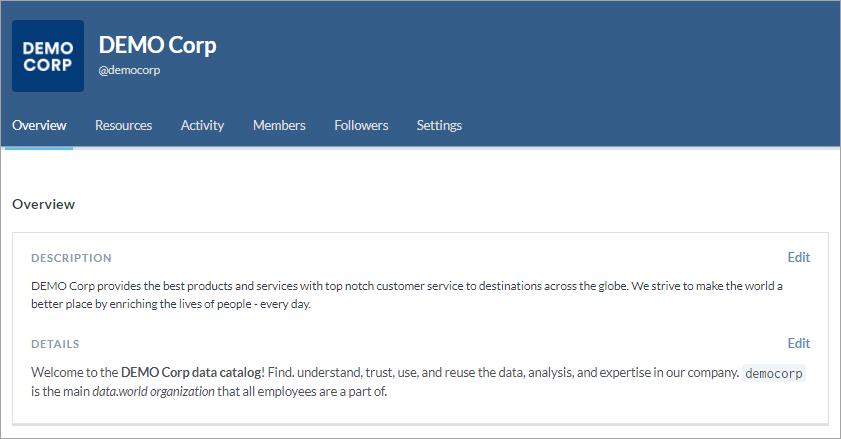
Task: Open the organization Settings tab
Action: [x=439, y=125]
